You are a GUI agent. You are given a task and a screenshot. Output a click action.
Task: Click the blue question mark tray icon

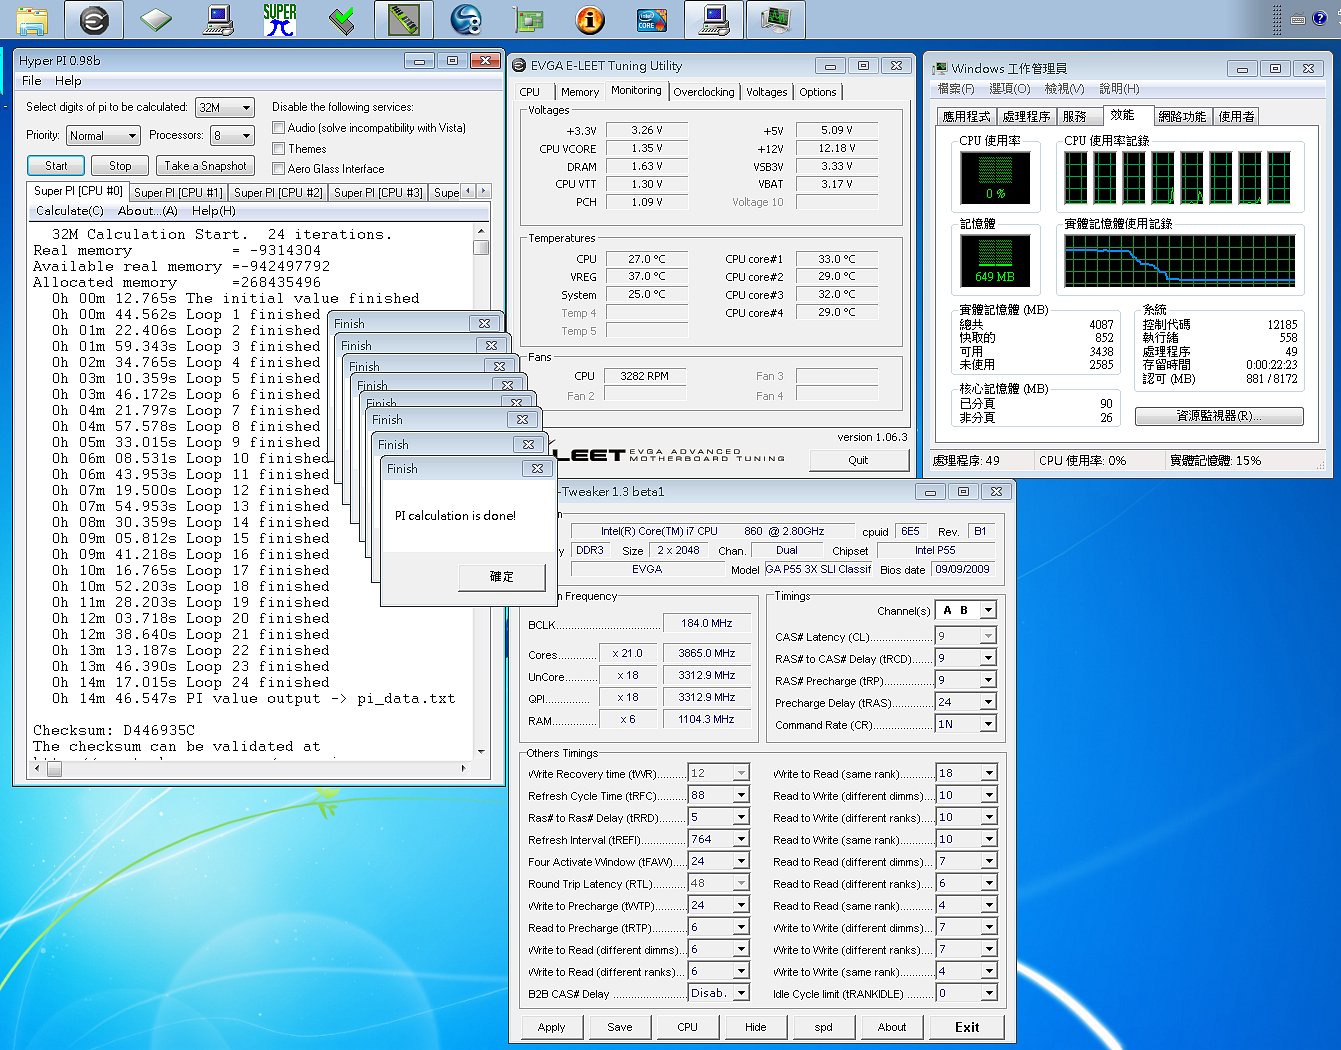(x=1322, y=18)
